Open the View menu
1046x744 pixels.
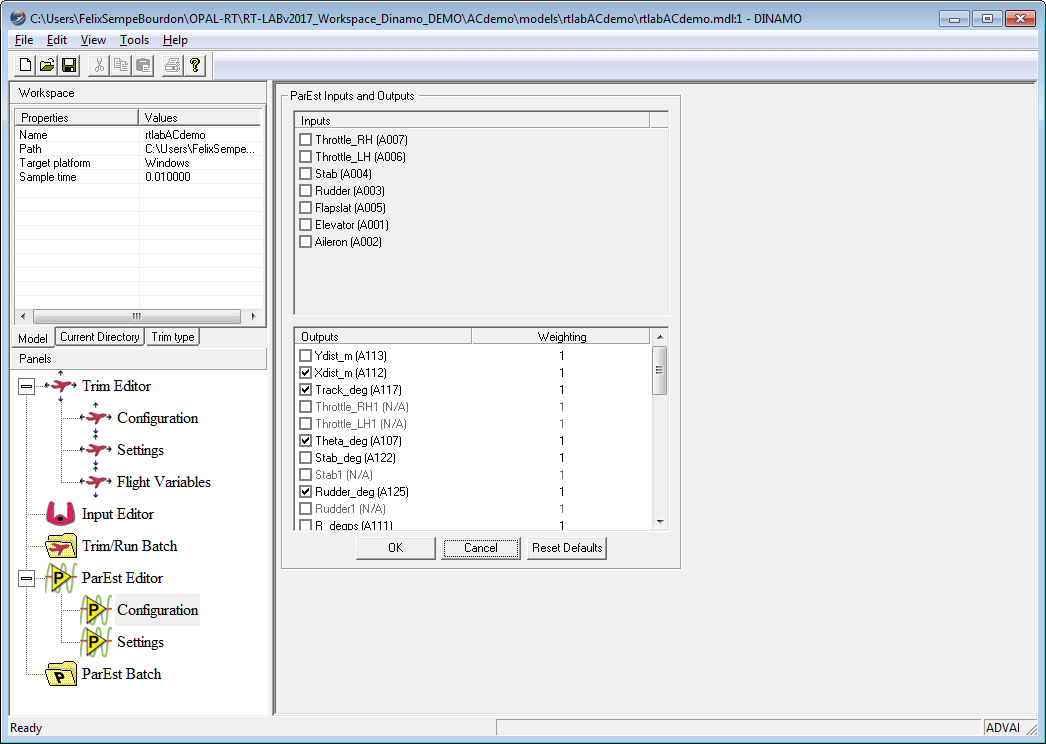point(93,40)
